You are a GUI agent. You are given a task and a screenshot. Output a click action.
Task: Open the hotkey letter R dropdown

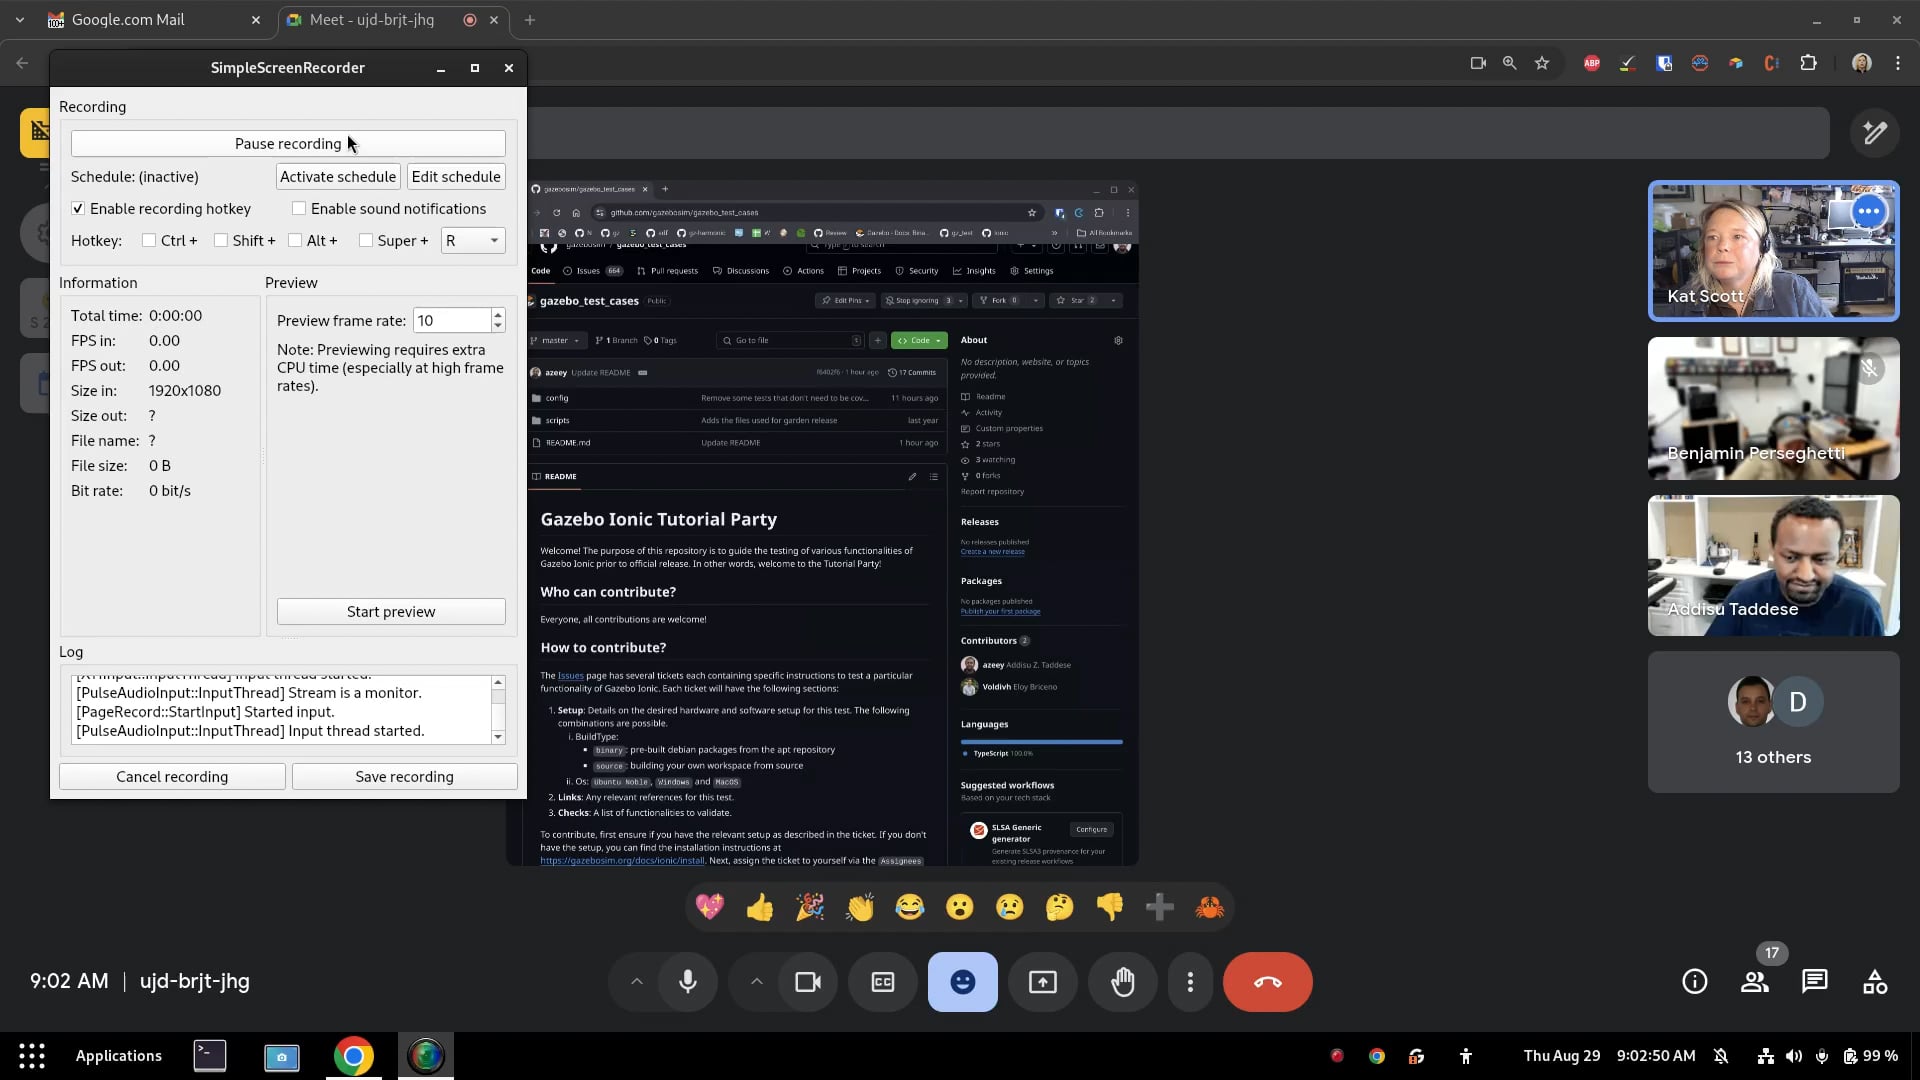473,241
